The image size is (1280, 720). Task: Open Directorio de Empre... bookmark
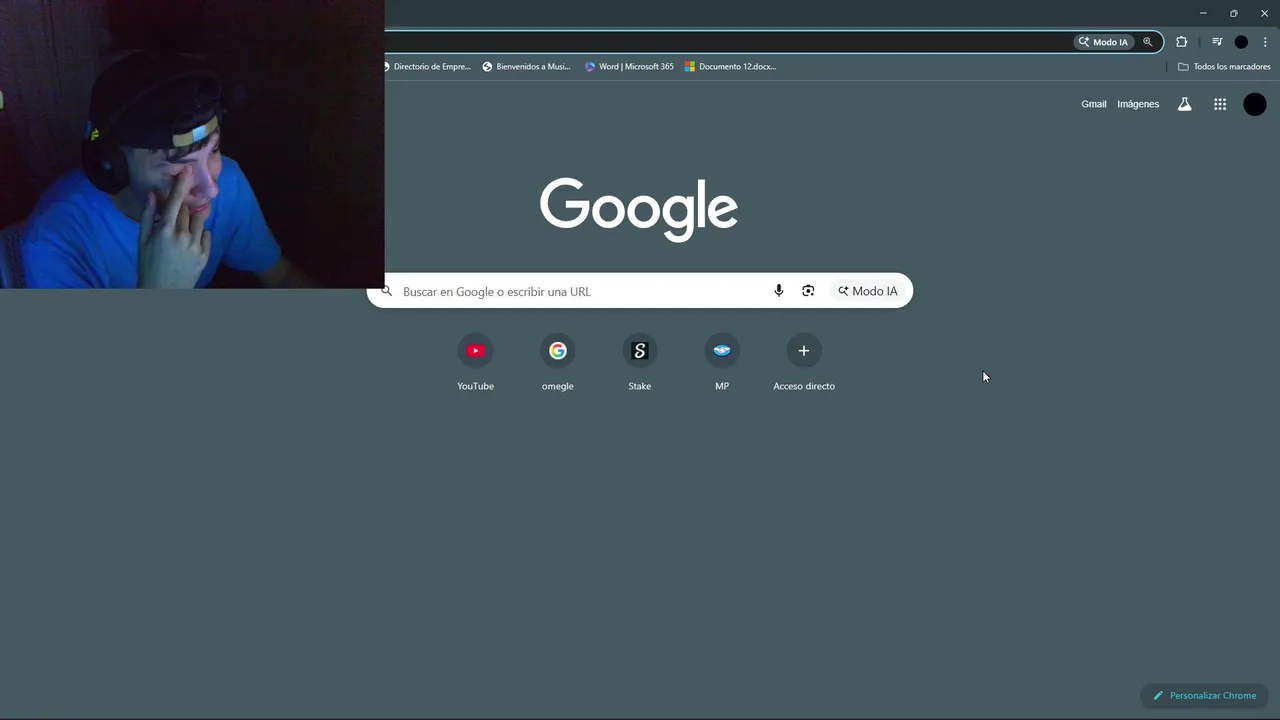427,67
